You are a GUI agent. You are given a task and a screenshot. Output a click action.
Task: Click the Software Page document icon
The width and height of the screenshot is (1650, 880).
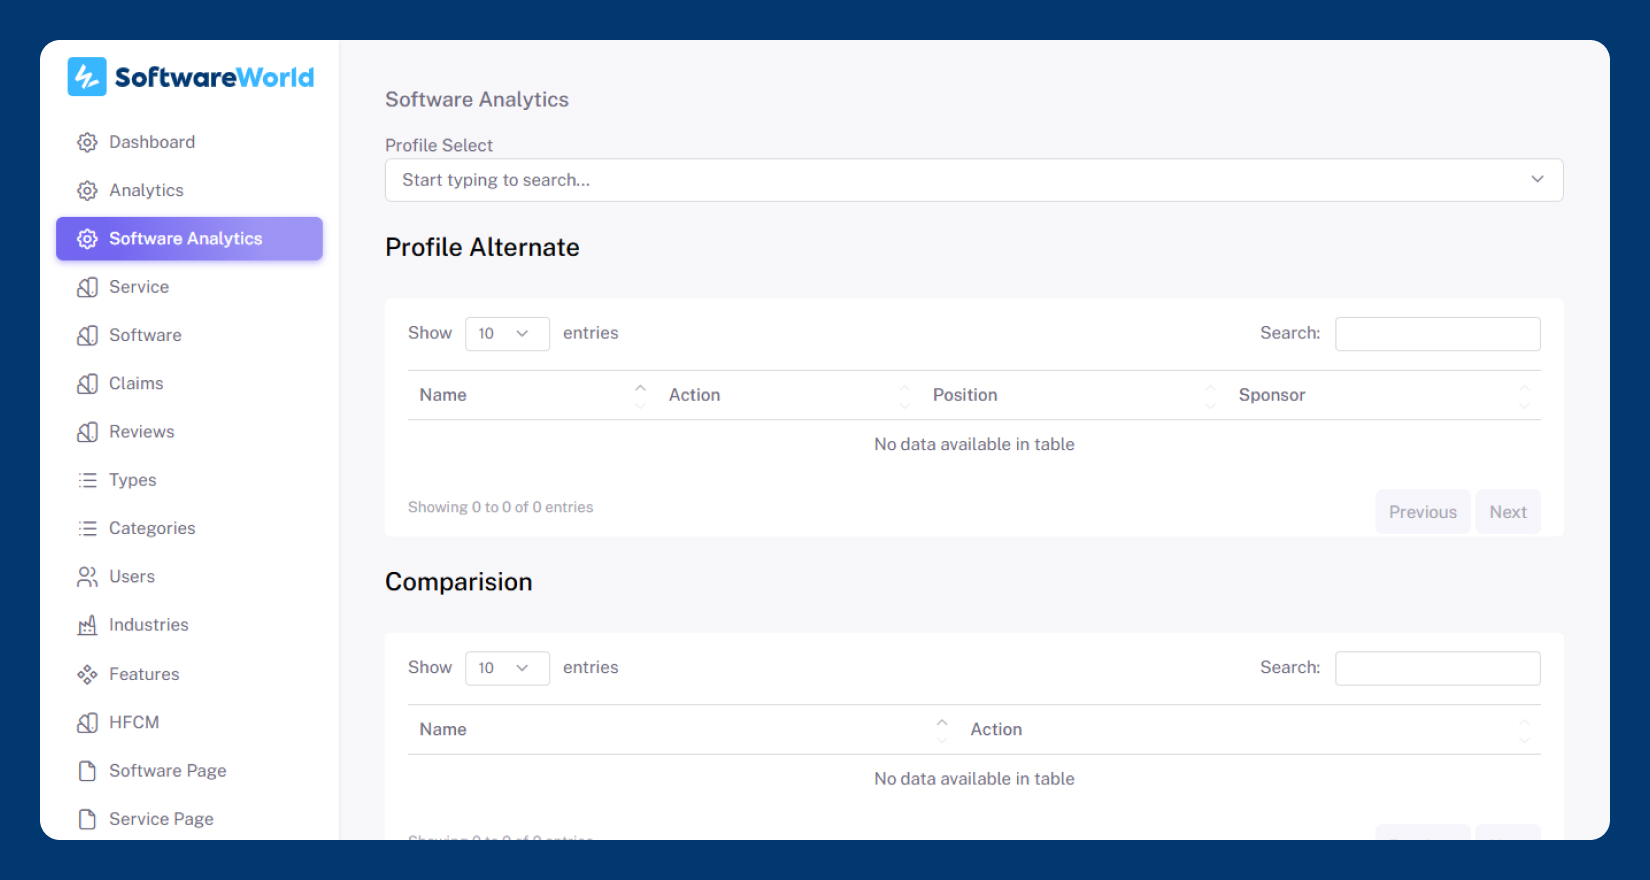[88, 771]
